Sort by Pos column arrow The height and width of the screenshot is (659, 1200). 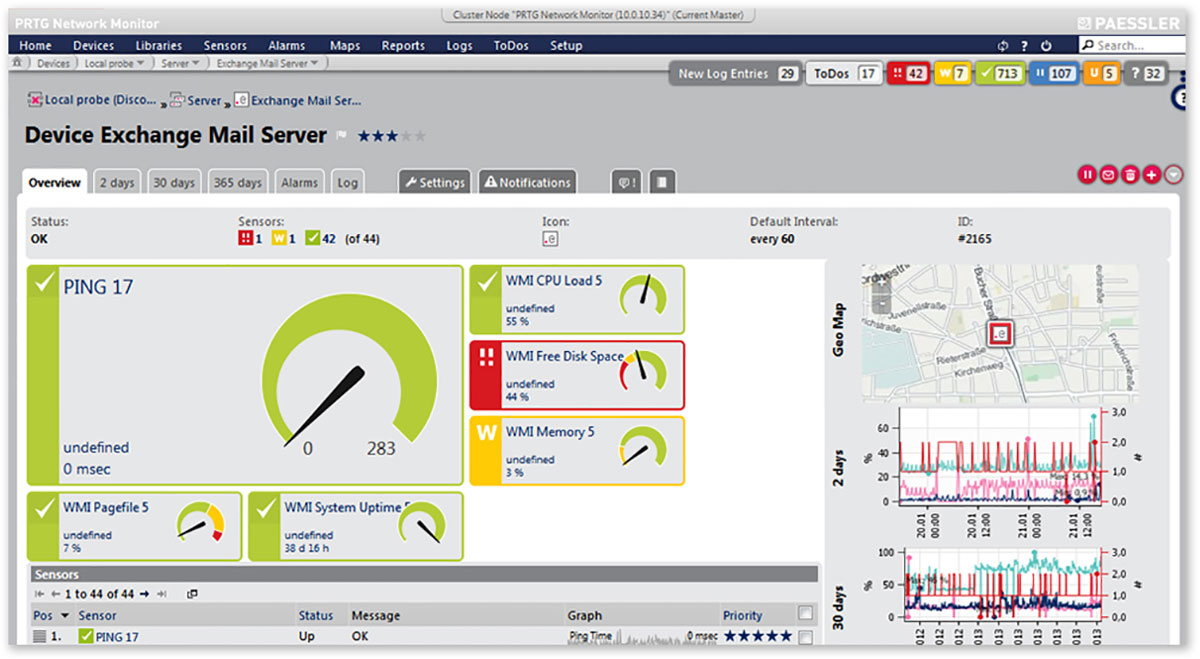pyautogui.click(x=66, y=616)
